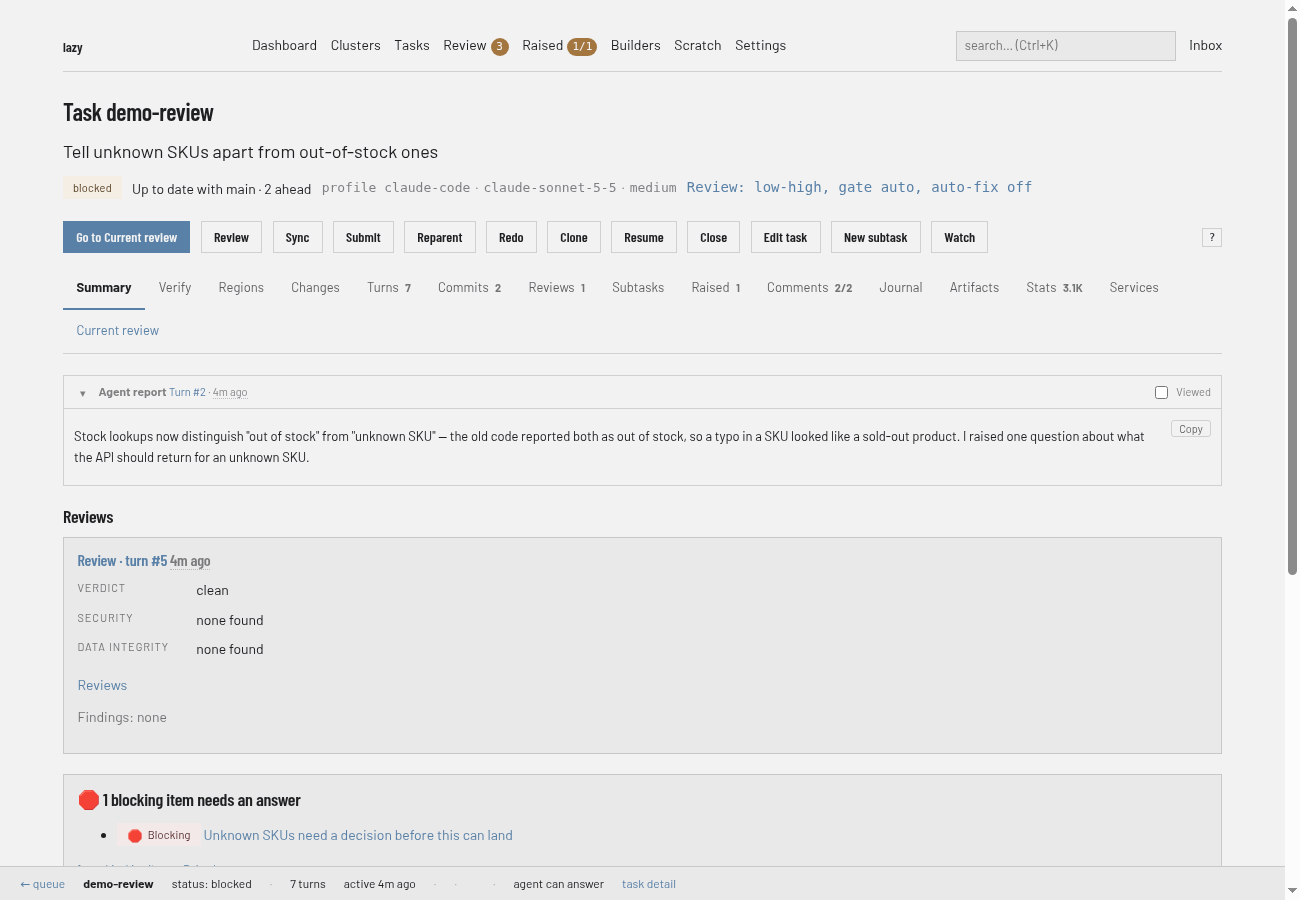Open the Reviews link in review card
The width and height of the screenshot is (1300, 900).
[x=102, y=686]
